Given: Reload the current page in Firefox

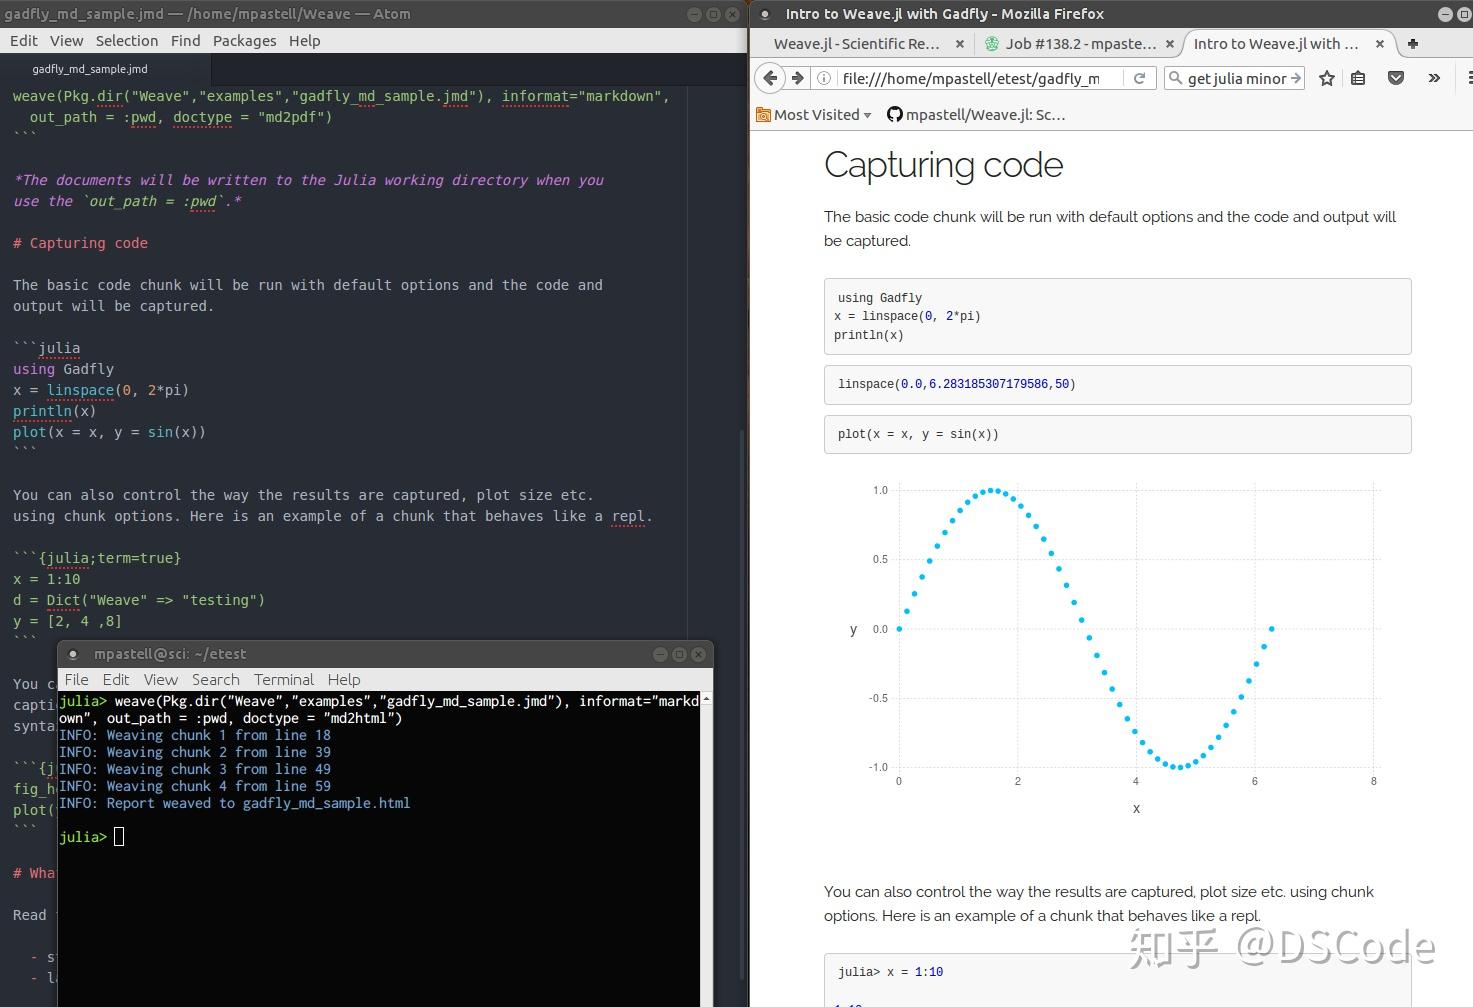Looking at the screenshot, I should tap(1139, 78).
